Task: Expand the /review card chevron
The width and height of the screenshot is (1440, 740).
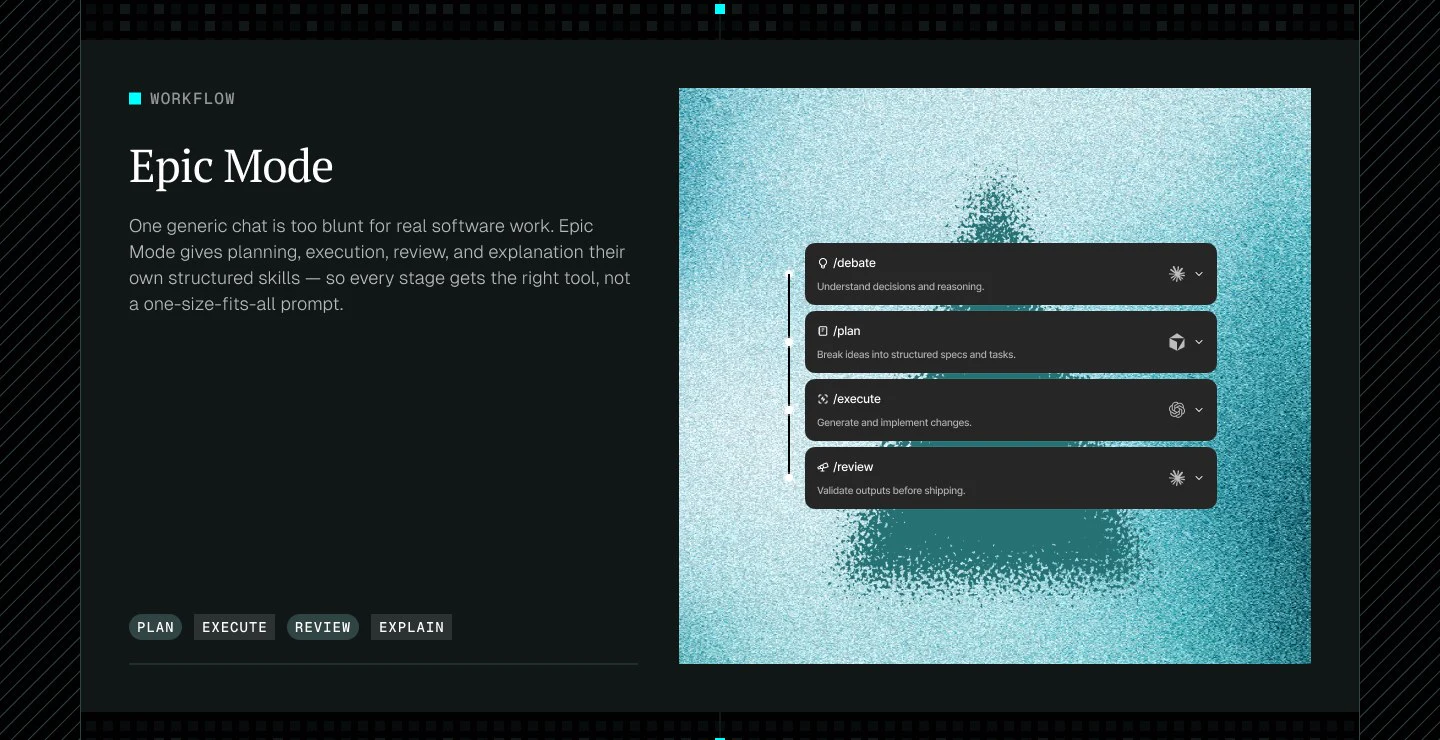Action: pos(1199,478)
